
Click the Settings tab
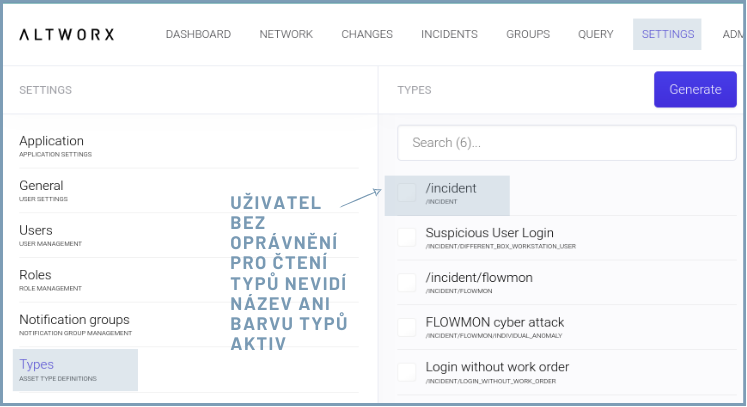click(x=667, y=34)
